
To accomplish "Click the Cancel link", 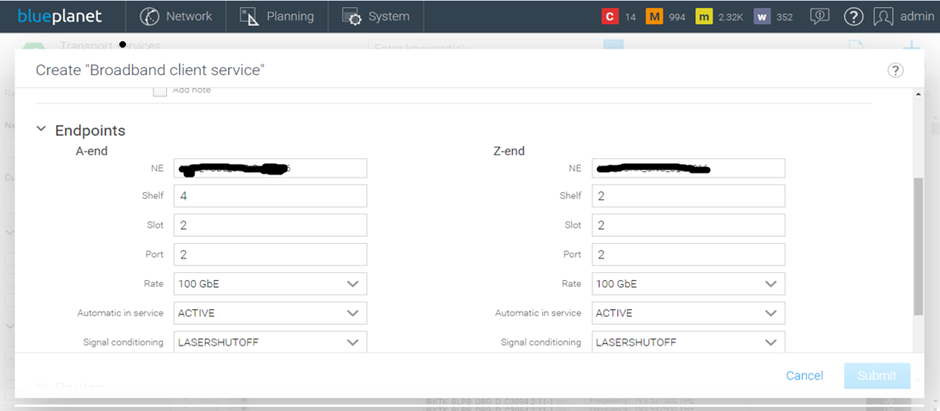I will [804, 376].
